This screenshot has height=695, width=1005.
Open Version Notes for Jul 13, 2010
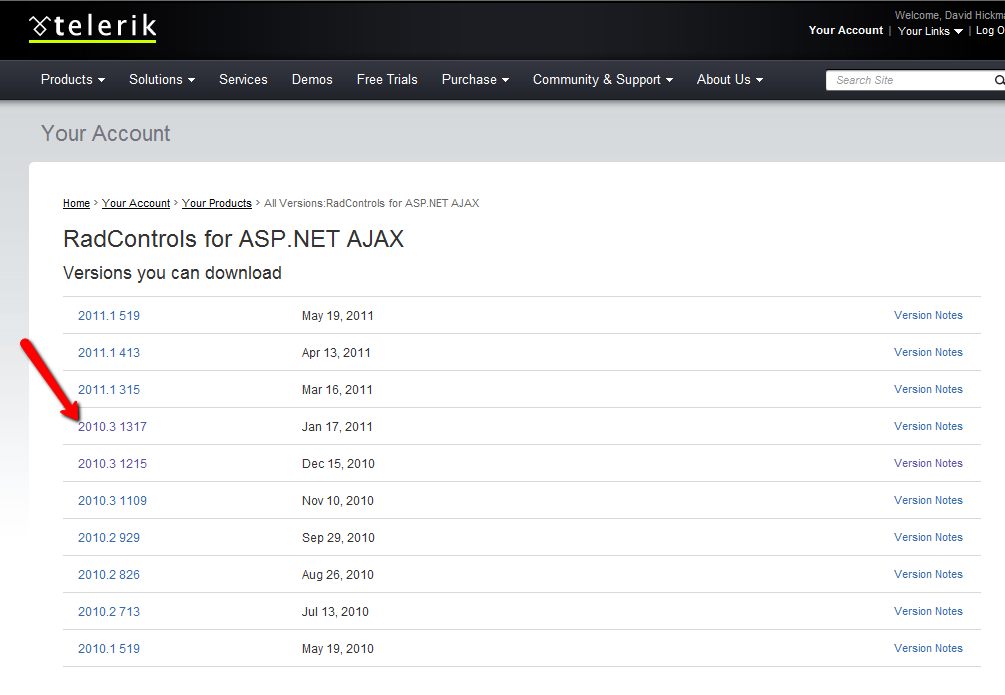click(928, 611)
